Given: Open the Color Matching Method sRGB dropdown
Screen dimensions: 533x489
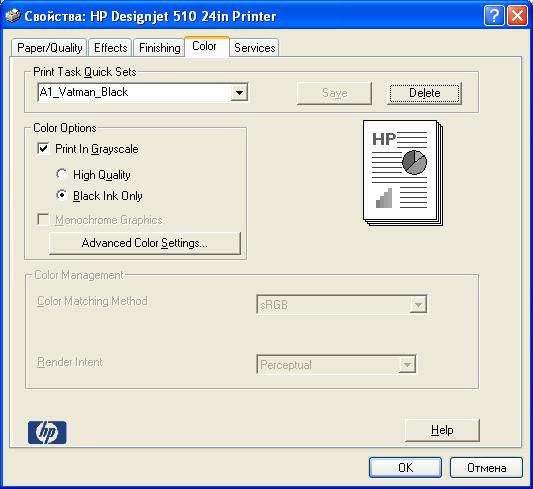Looking at the screenshot, I should [342, 304].
